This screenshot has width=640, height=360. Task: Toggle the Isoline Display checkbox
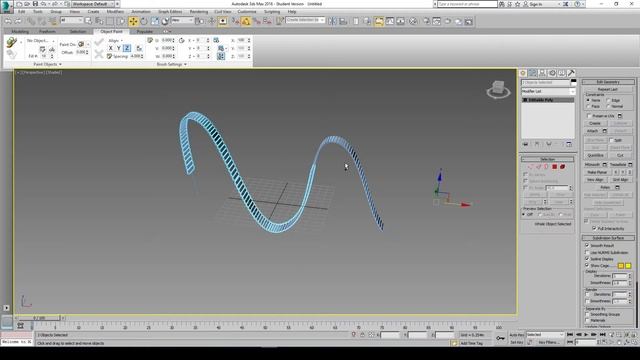(x=587, y=259)
